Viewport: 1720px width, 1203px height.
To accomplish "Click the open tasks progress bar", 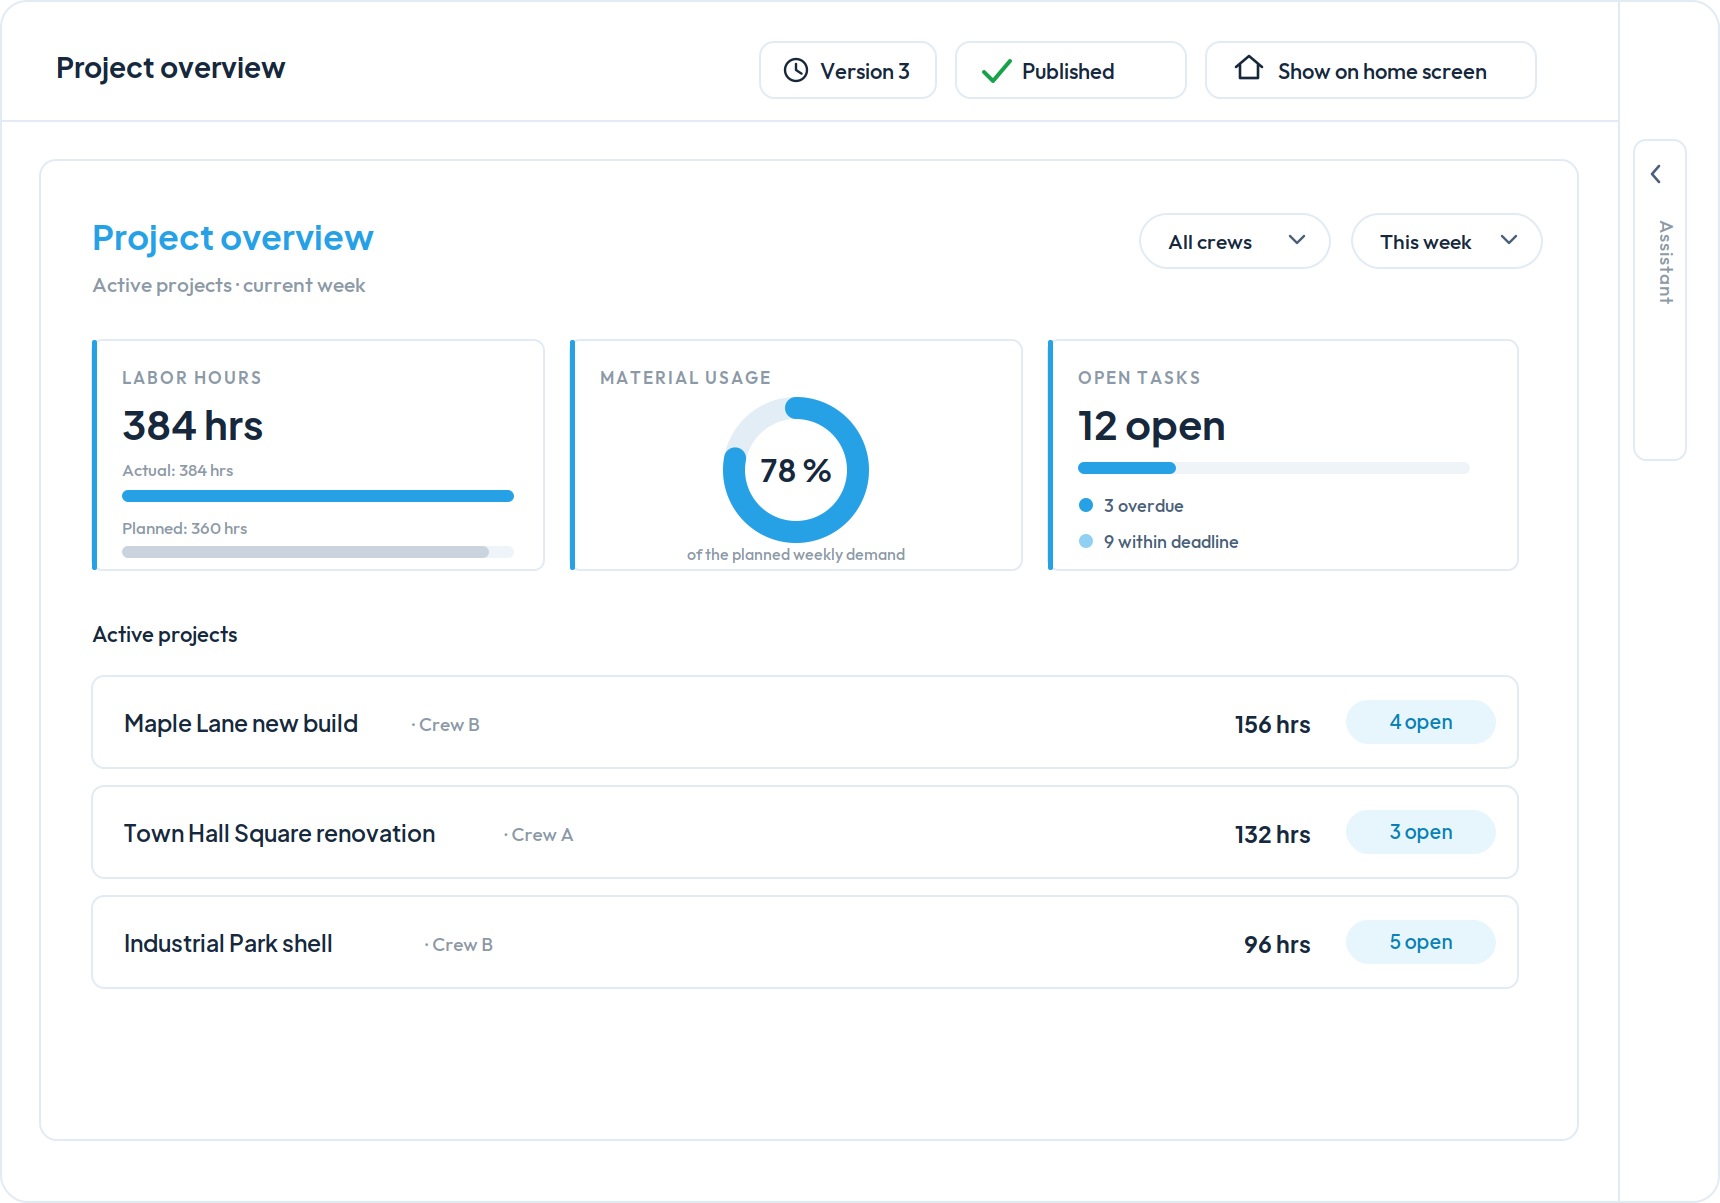I will point(1274,468).
